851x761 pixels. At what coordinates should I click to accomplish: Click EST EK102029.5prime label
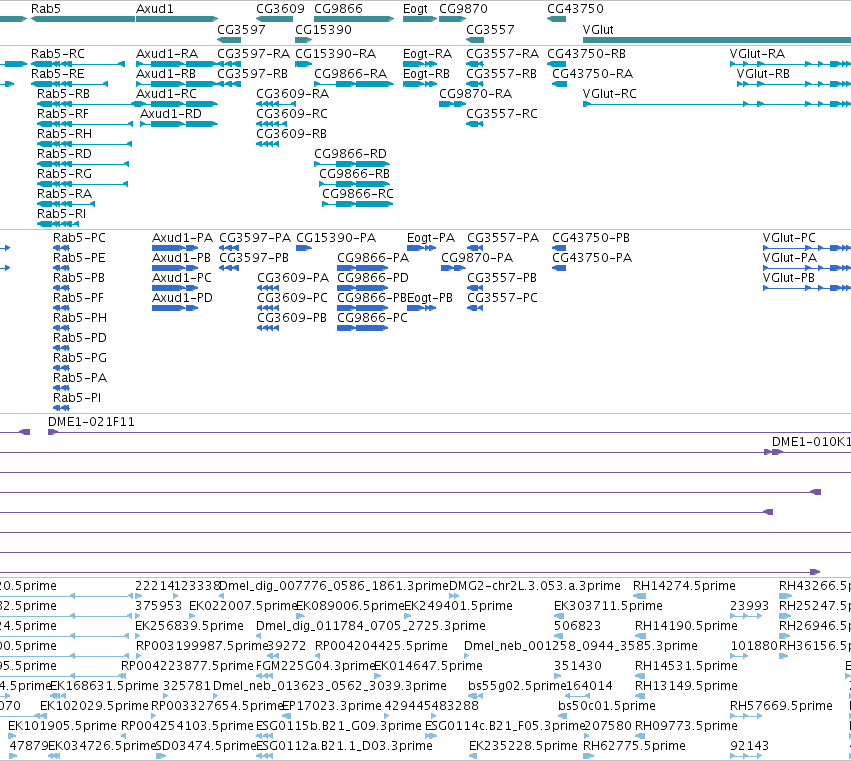[x=94, y=706]
